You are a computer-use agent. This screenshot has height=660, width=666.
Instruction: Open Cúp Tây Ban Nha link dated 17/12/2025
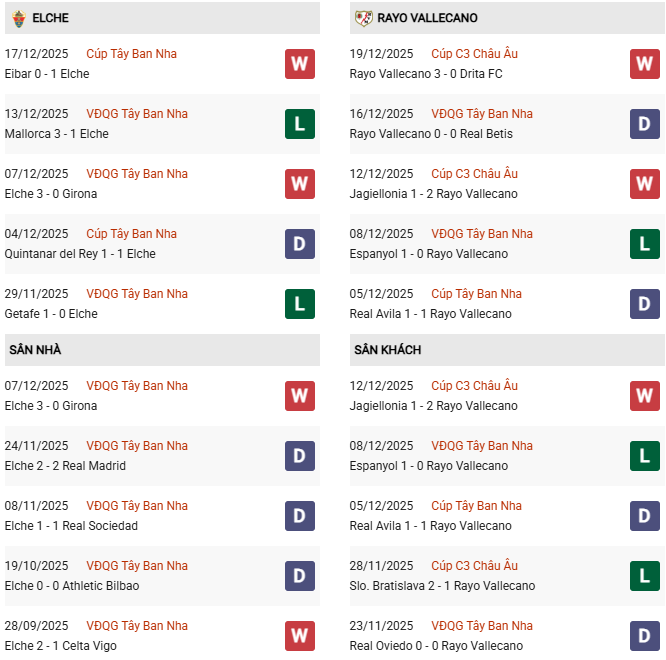131,54
